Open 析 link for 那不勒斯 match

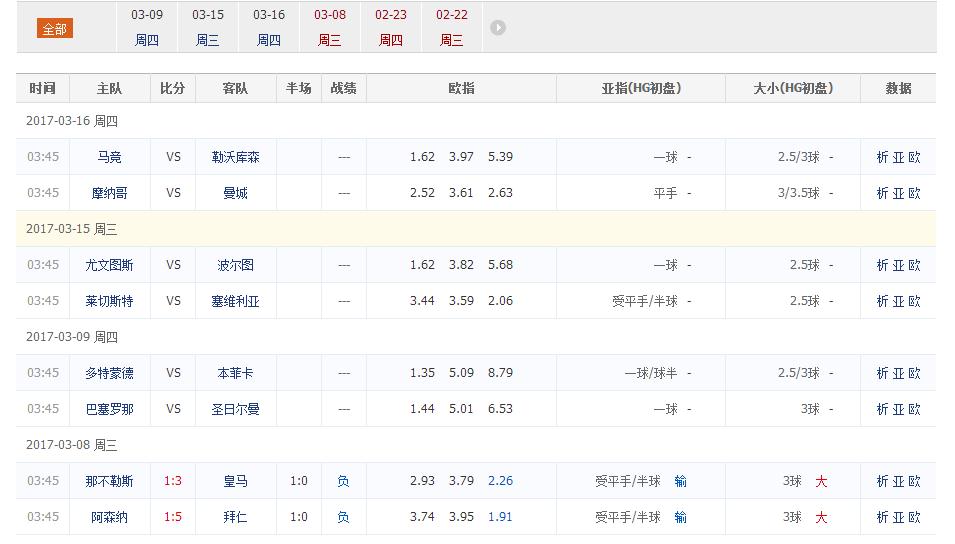pos(883,481)
